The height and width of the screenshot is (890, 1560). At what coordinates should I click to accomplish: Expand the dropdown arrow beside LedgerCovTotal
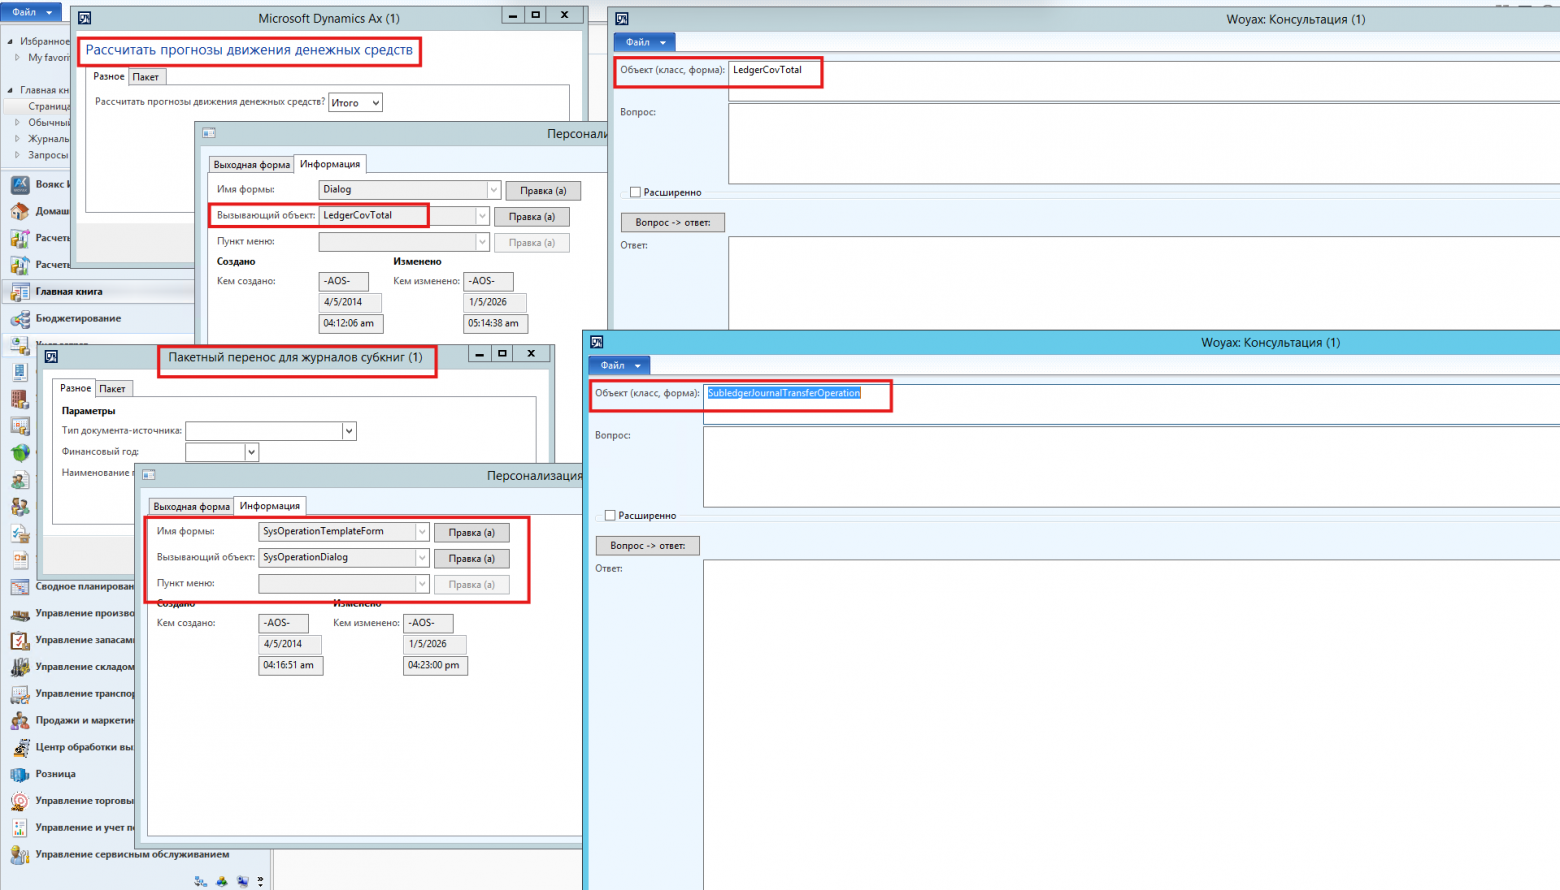pyautogui.click(x=482, y=216)
